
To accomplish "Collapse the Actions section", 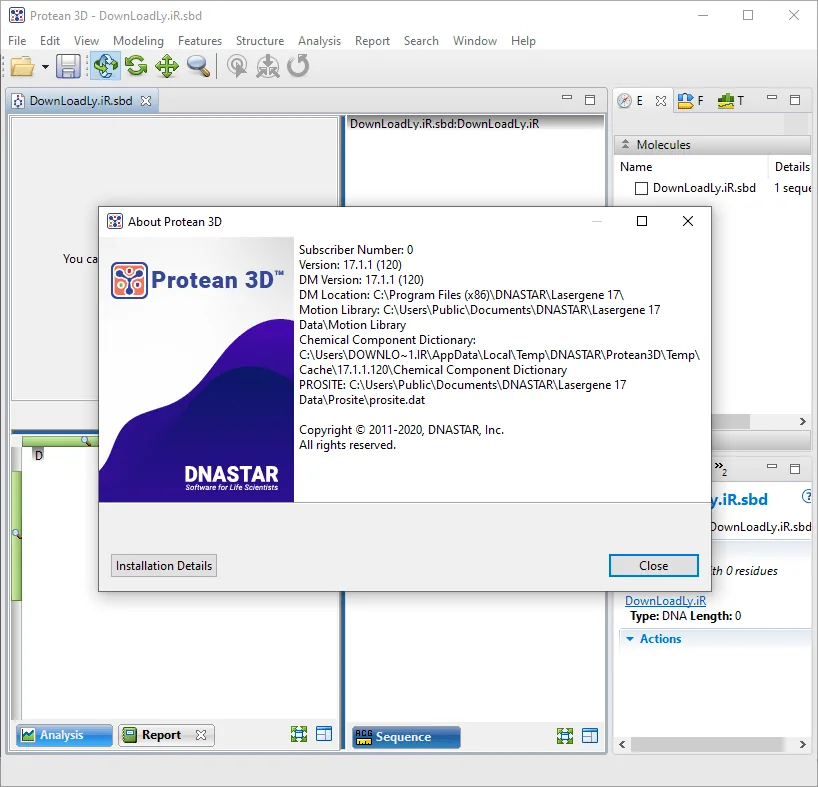I will tap(630, 639).
